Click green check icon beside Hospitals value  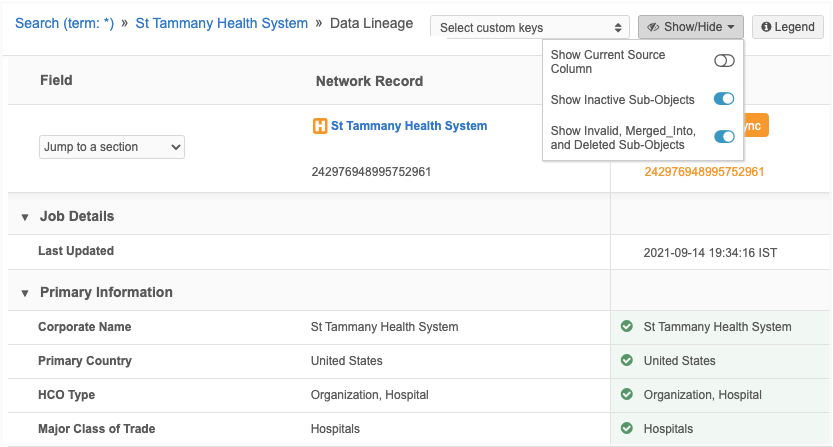(627, 429)
